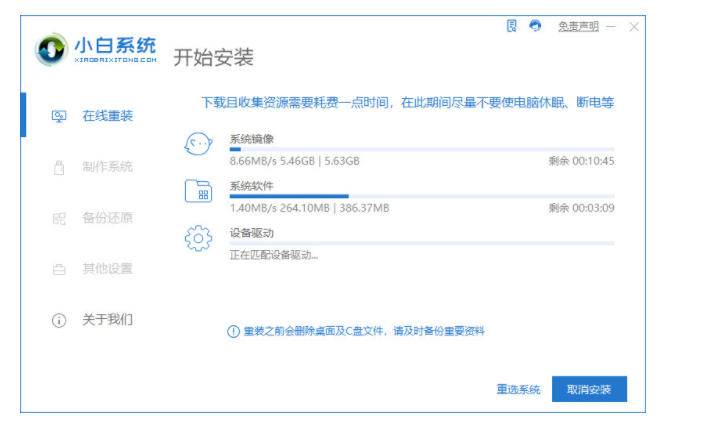Click the 小白系统 logo icon
The height and width of the screenshot is (427, 706).
point(50,49)
